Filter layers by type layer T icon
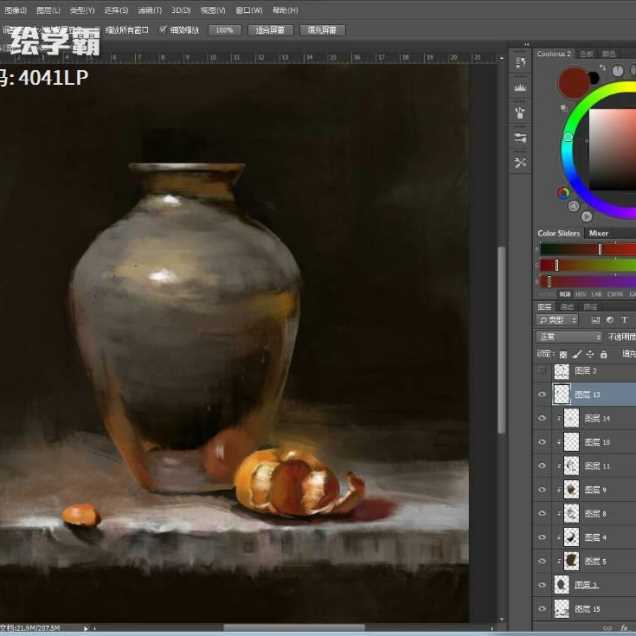 625,320
